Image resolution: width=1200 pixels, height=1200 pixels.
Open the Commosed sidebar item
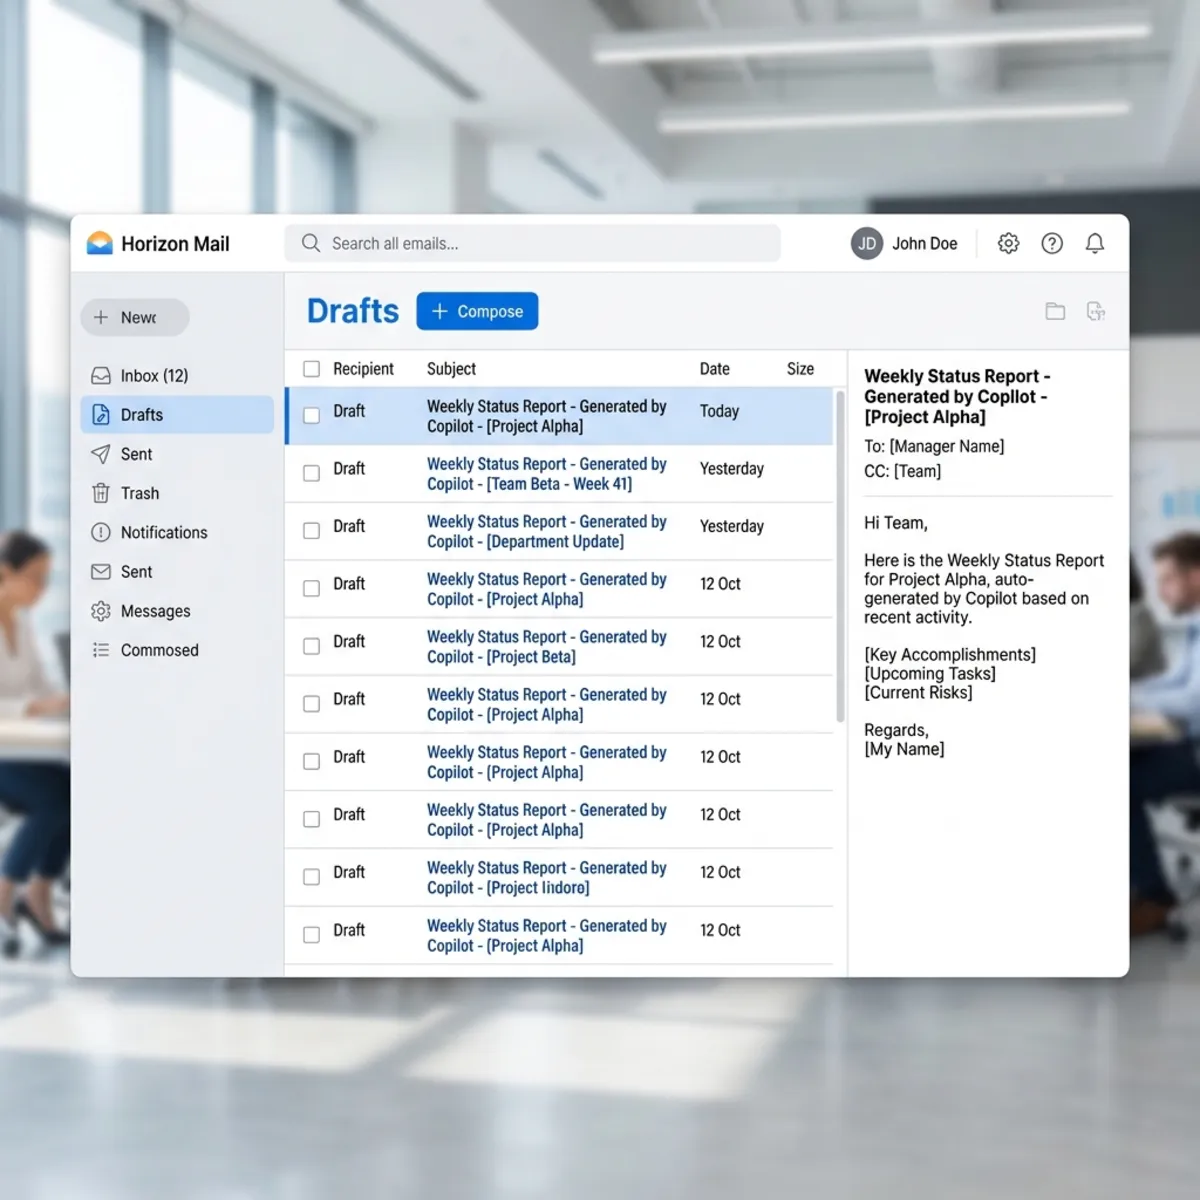click(x=177, y=650)
